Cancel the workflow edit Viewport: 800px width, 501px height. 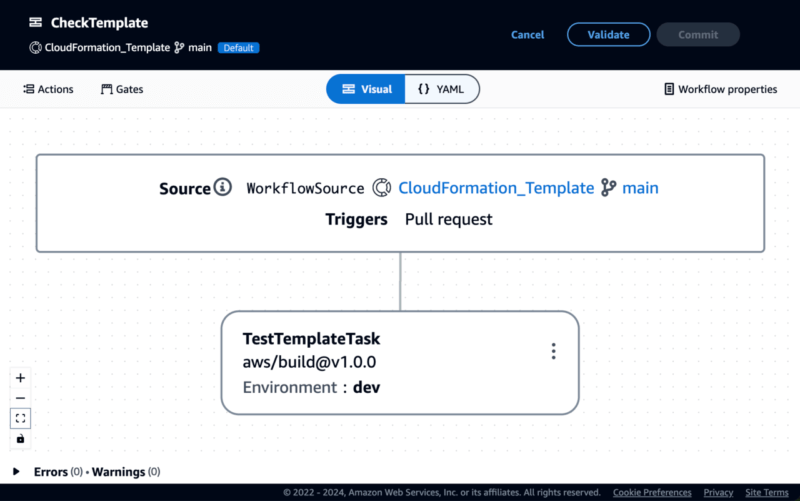(528, 35)
